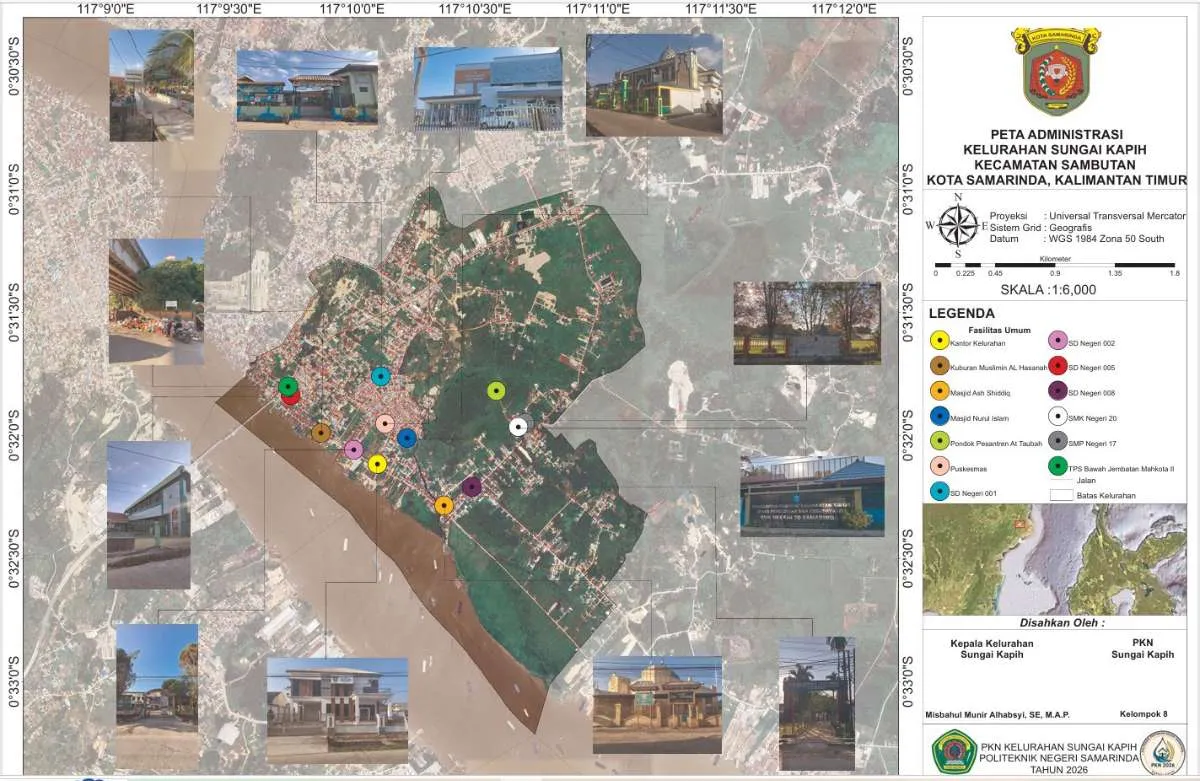Click the Batas Kelurahan legend box
The image size is (1200, 781).
pyautogui.click(x=1060, y=494)
